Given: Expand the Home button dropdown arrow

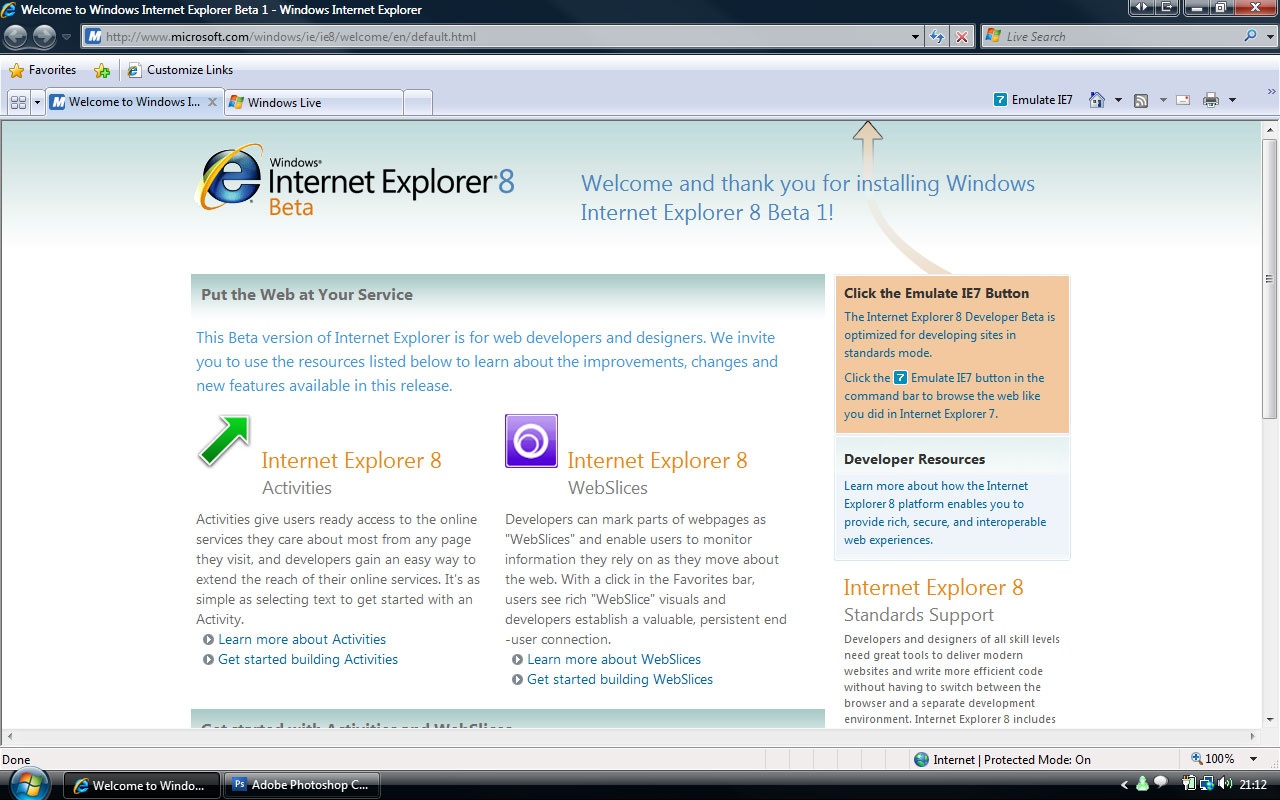Looking at the screenshot, I should tap(1118, 100).
